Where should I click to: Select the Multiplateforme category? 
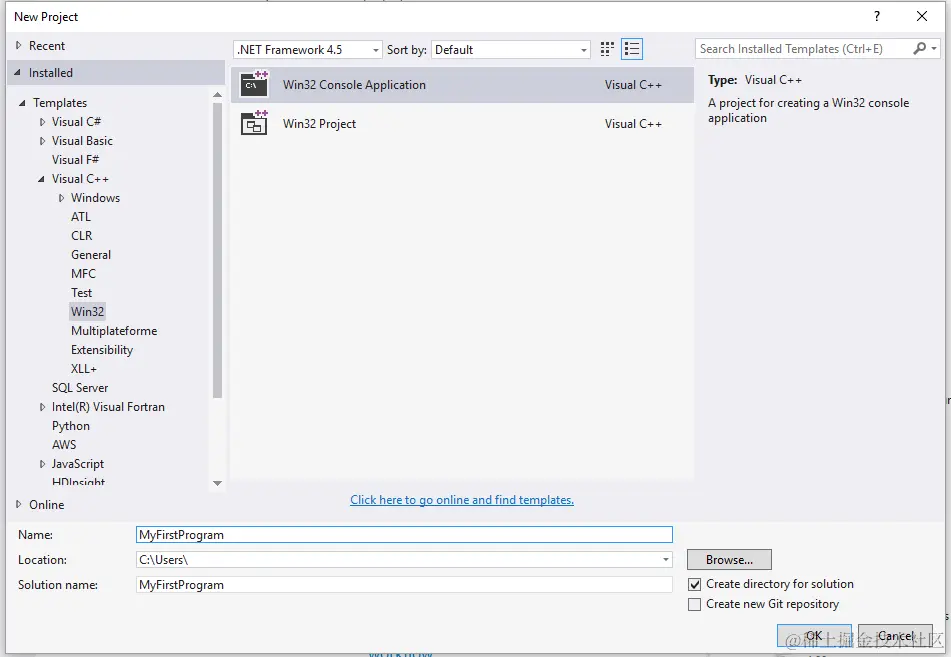pyautogui.click(x=114, y=331)
